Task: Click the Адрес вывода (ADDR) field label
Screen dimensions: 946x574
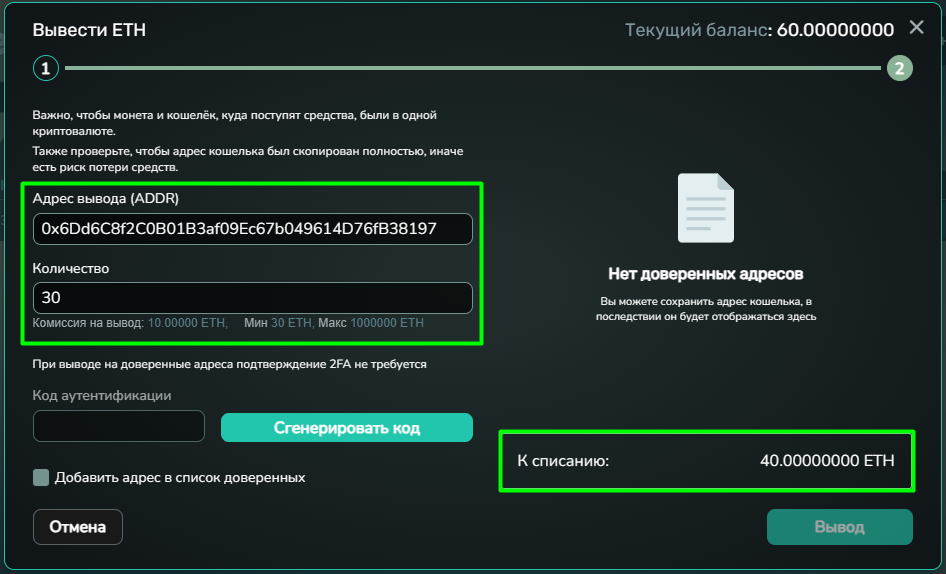Action: point(106,198)
